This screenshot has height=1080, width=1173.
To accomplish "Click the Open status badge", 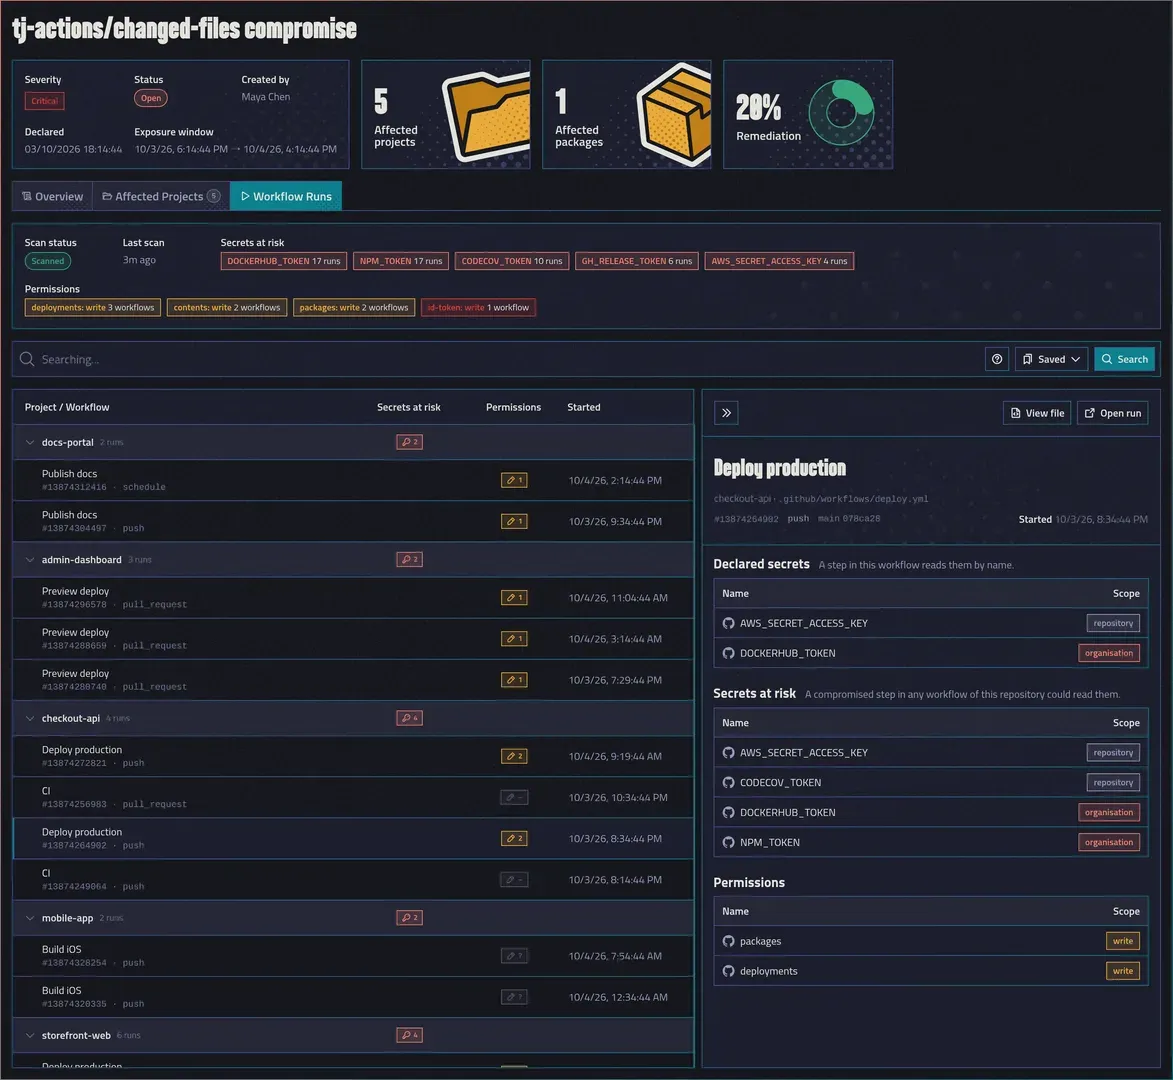I will tap(150, 98).
